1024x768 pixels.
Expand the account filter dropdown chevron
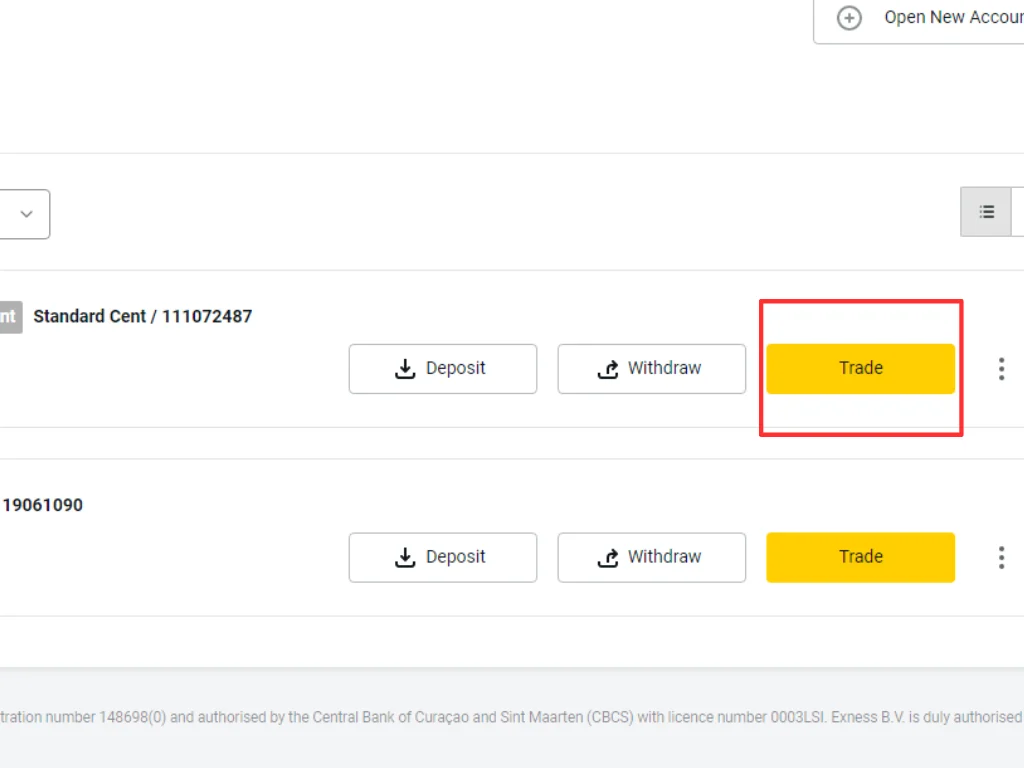27,214
